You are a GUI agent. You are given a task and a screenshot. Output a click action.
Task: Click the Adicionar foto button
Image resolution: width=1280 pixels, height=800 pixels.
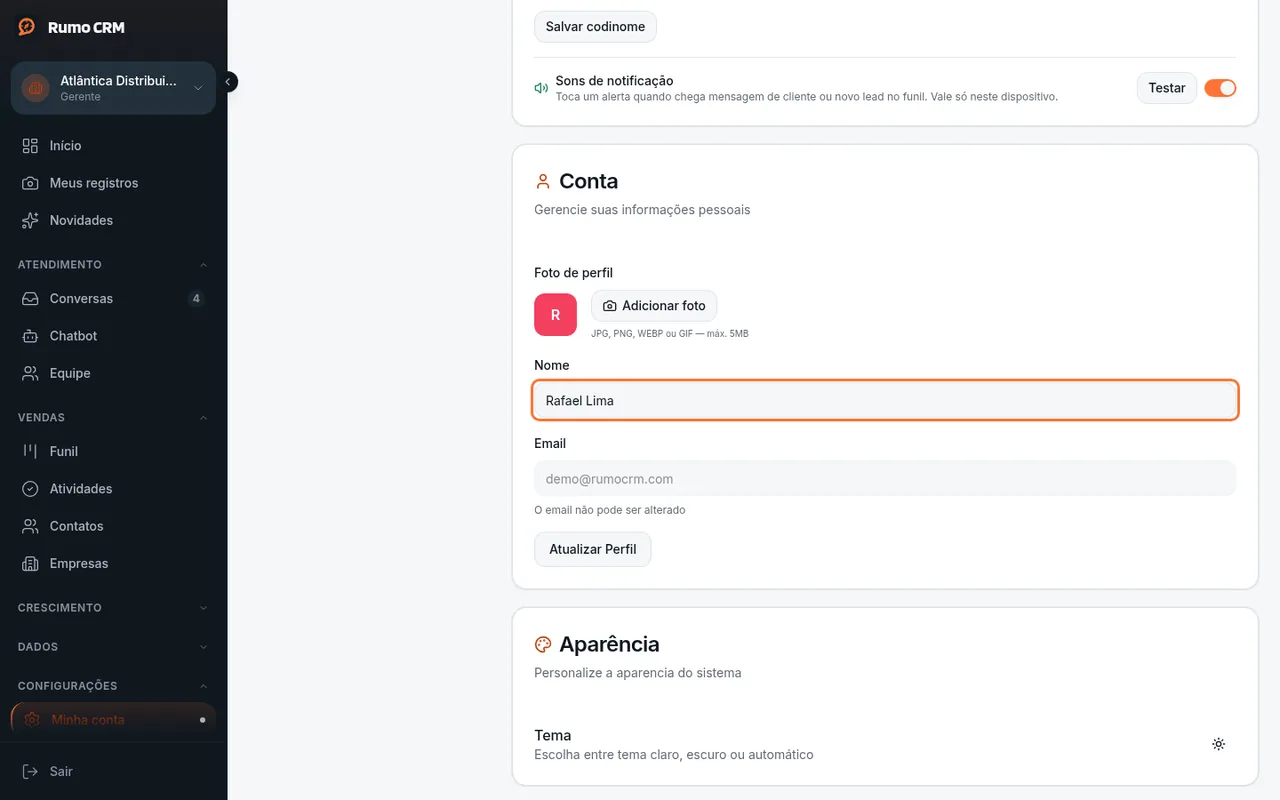pos(654,306)
